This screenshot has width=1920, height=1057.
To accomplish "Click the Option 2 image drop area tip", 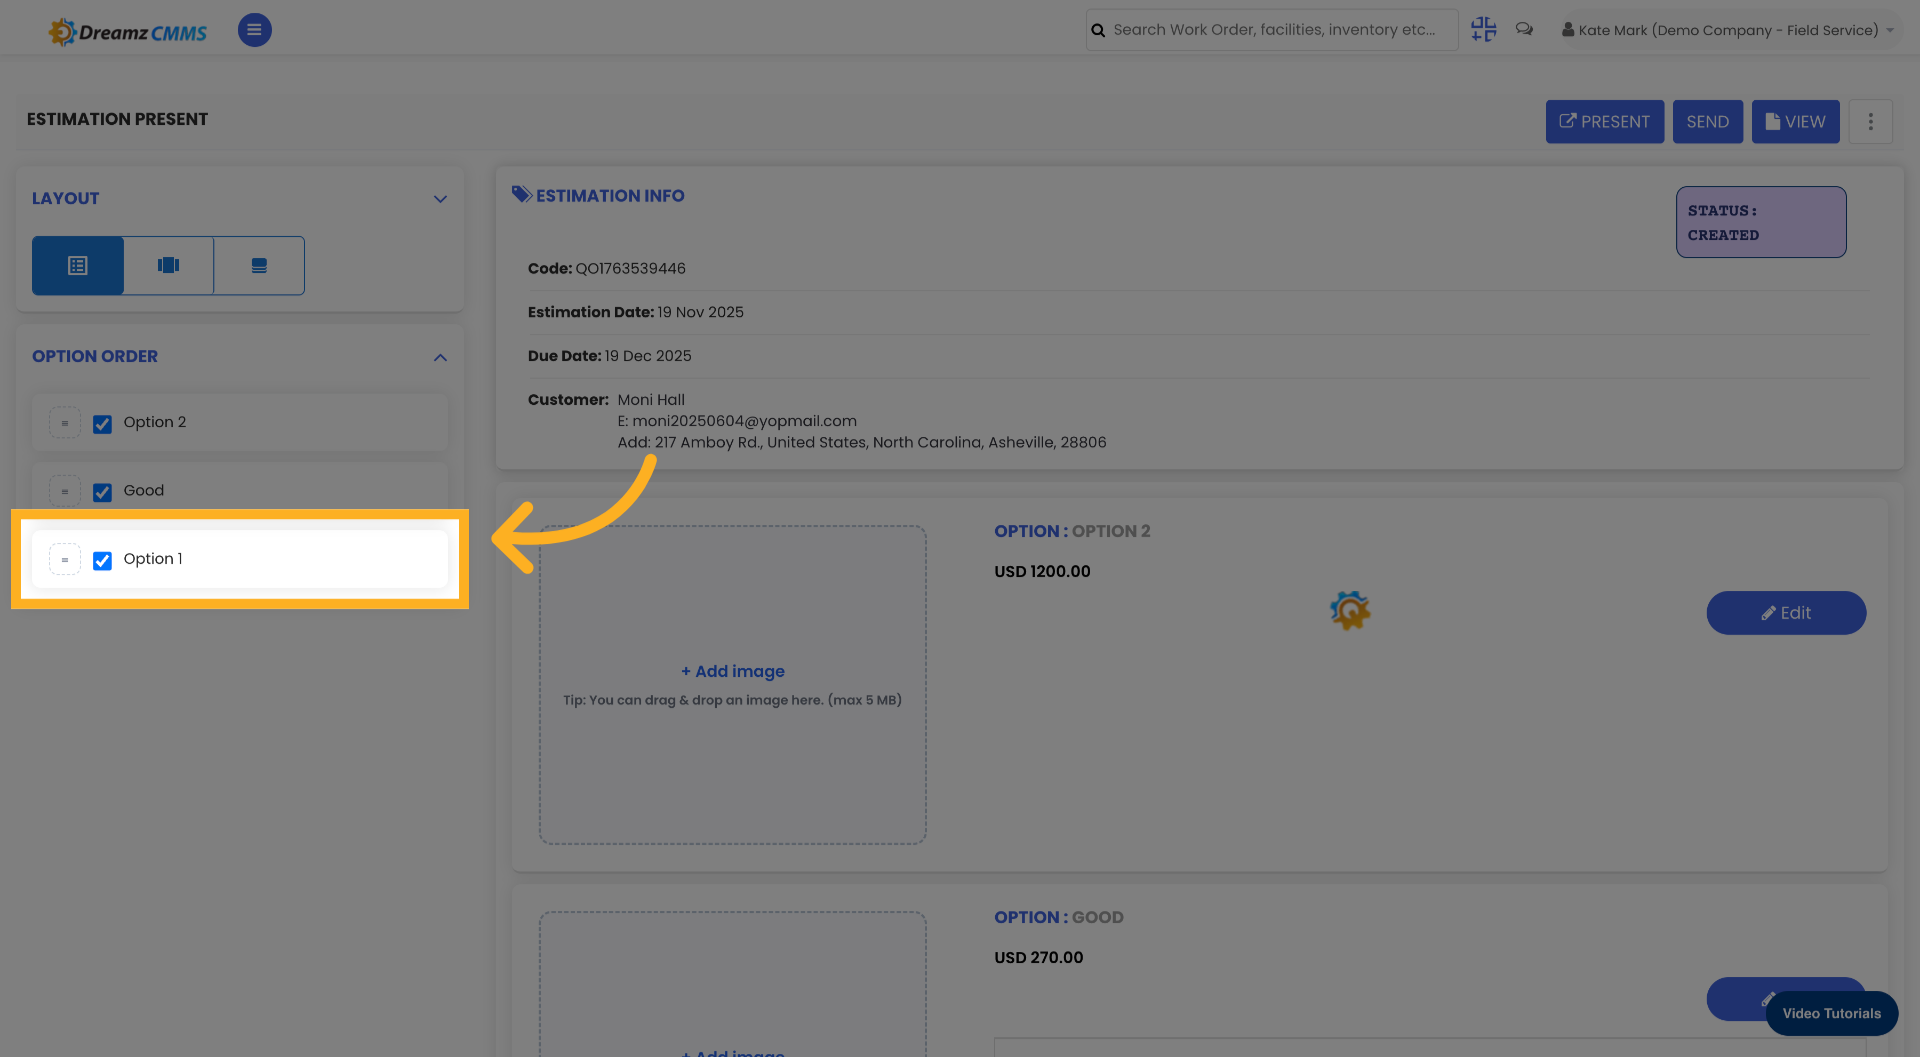I will (733, 700).
